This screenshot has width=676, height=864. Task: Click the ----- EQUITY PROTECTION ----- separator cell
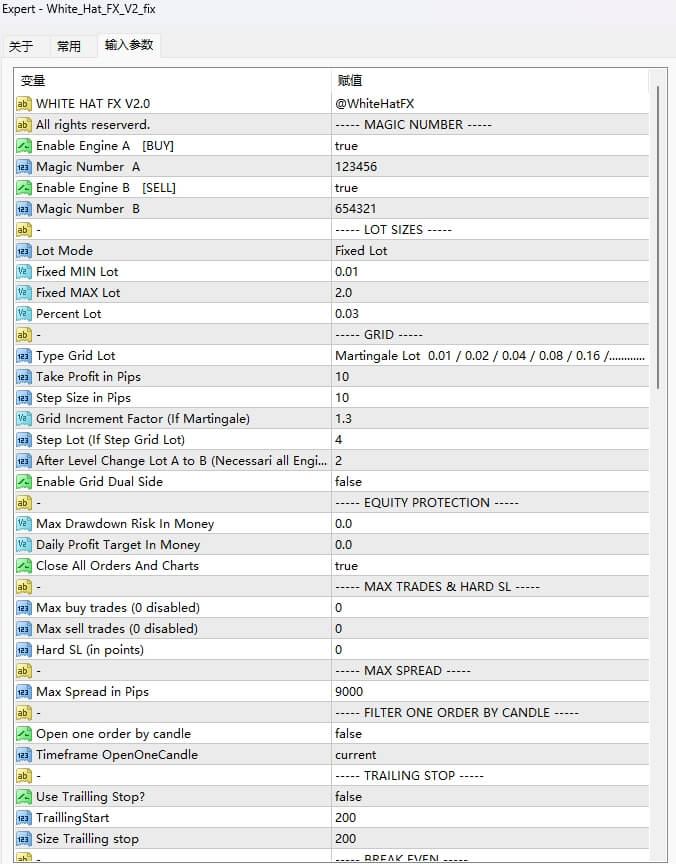click(490, 503)
